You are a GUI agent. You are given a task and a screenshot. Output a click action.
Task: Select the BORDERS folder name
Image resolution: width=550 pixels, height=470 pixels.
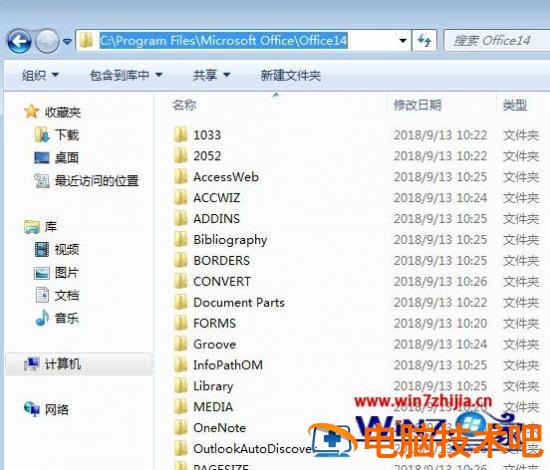tap(221, 261)
